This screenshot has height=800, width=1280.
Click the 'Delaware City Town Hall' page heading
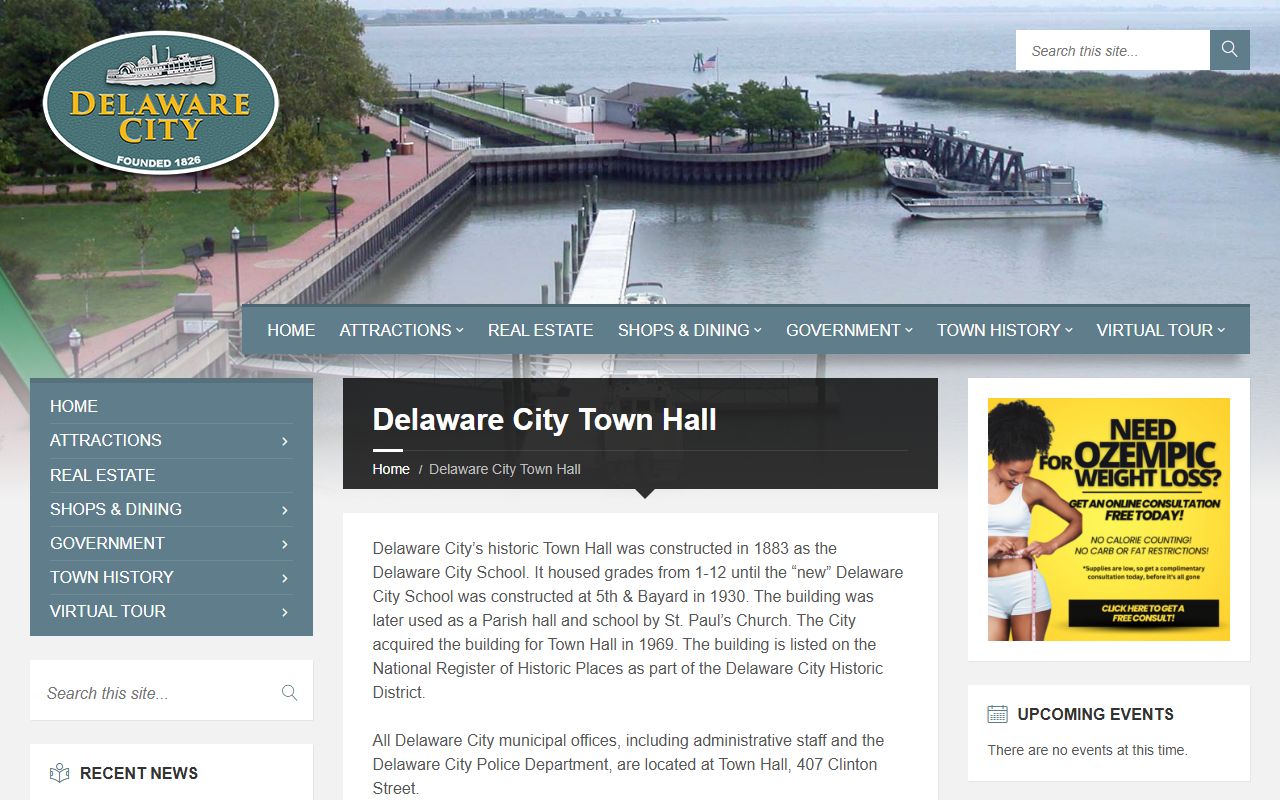tap(544, 419)
